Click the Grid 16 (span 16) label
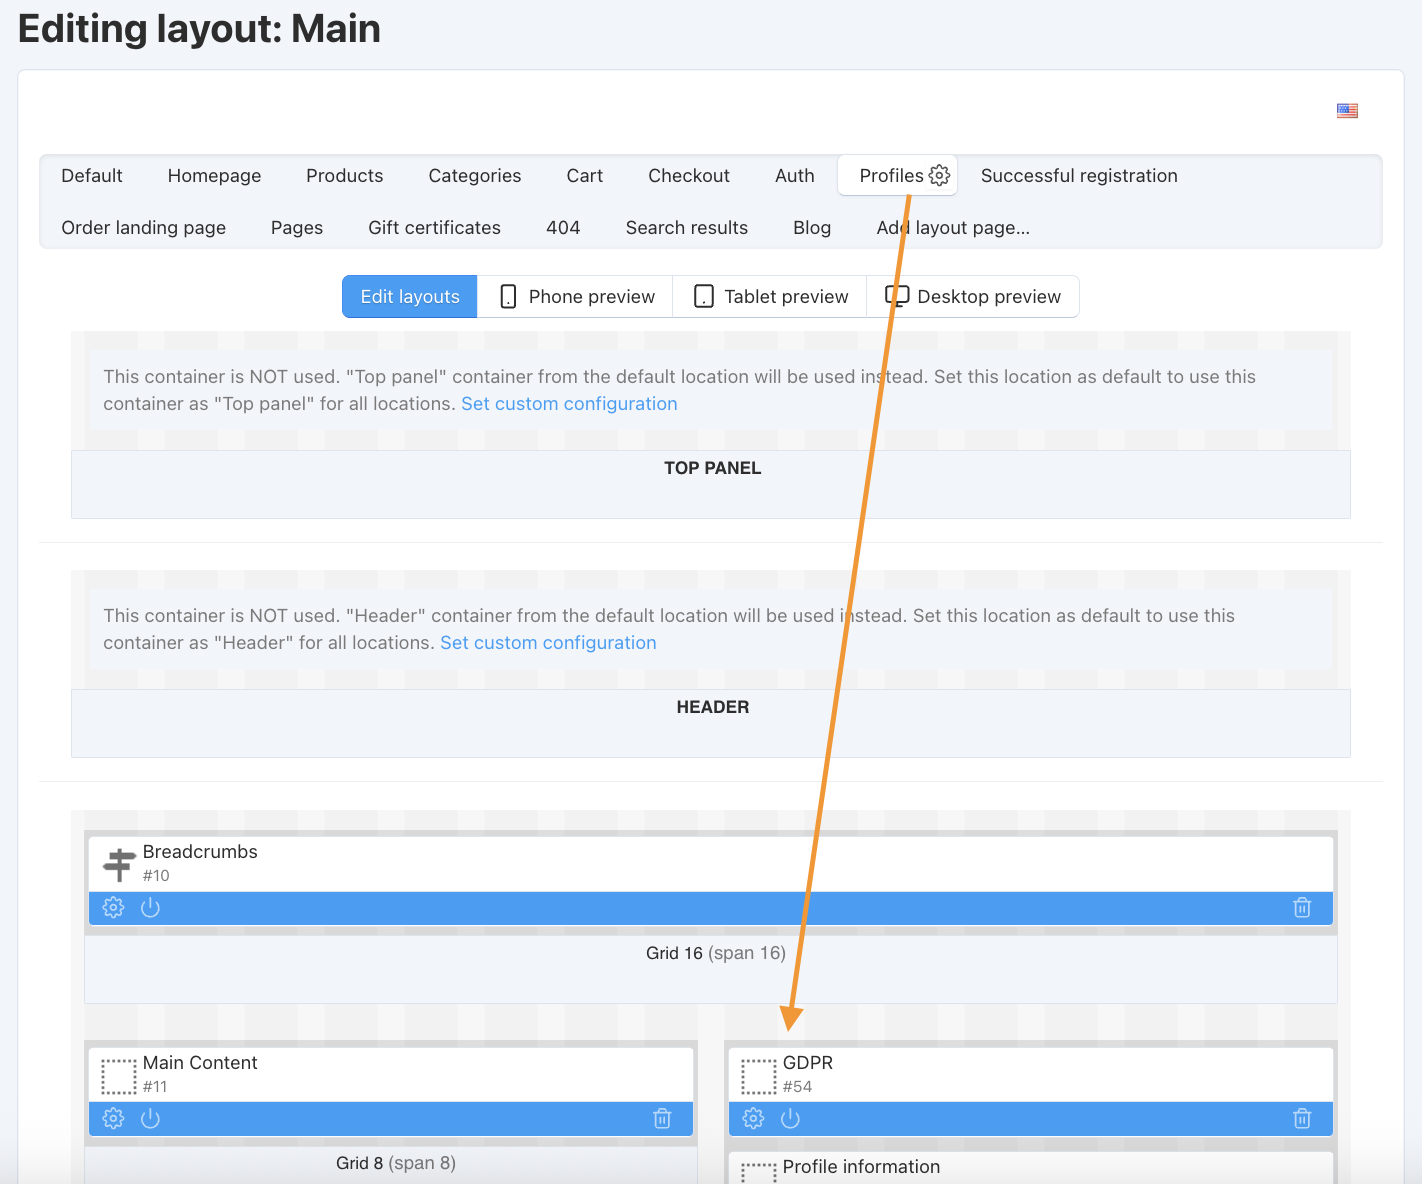Screen dimensions: 1422x1184 [716, 953]
